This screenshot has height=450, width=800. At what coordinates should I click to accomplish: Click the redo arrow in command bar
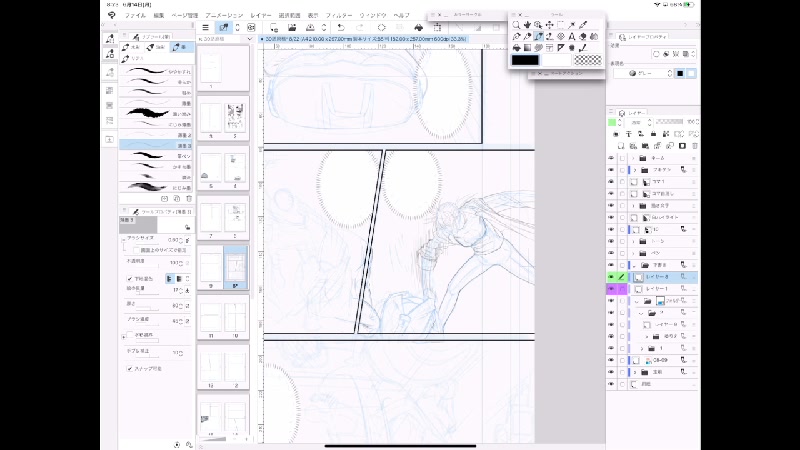click(x=359, y=28)
